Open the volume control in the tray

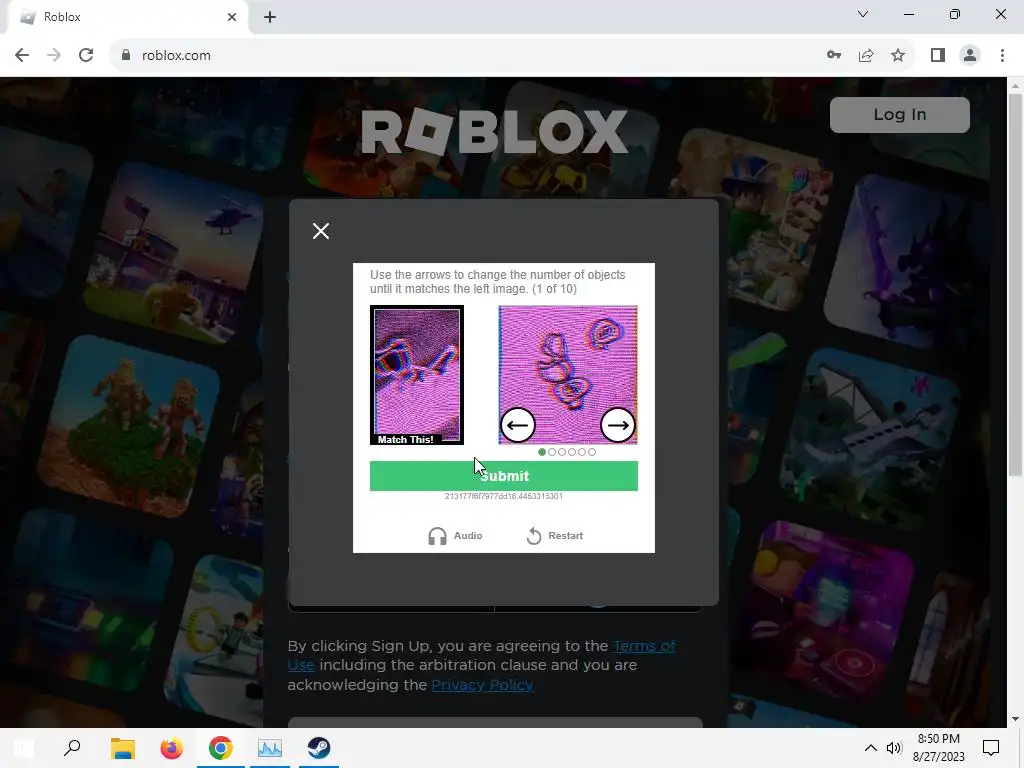[x=894, y=748]
